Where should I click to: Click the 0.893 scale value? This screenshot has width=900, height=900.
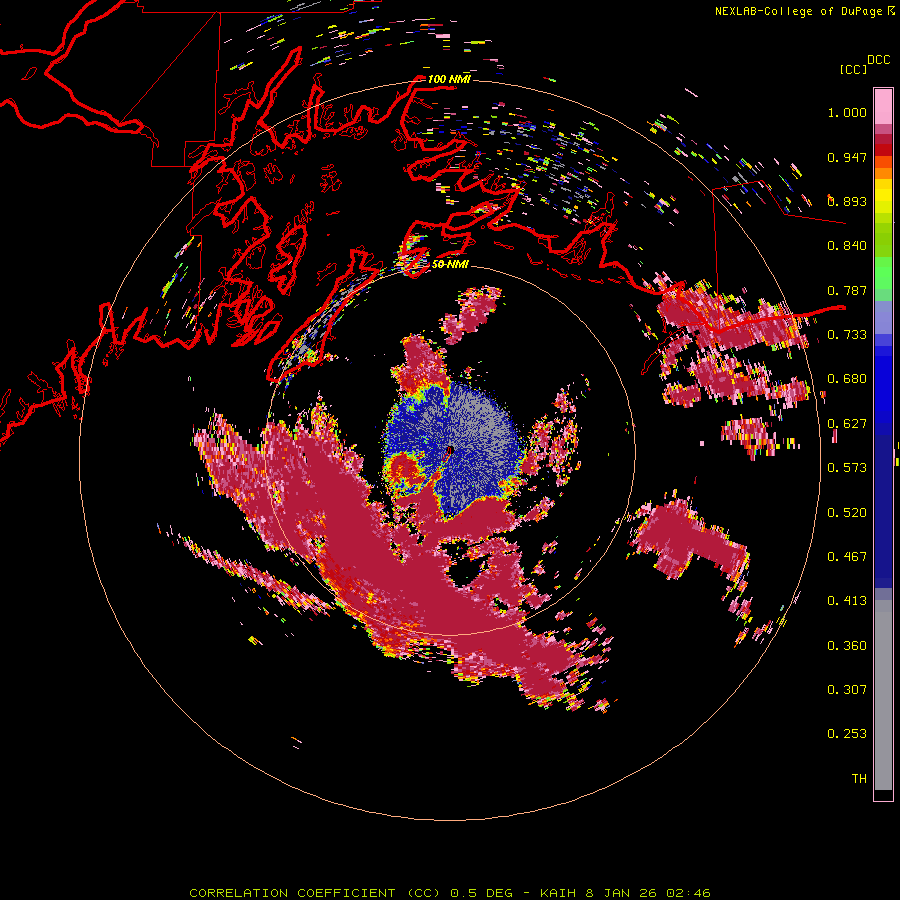click(847, 201)
